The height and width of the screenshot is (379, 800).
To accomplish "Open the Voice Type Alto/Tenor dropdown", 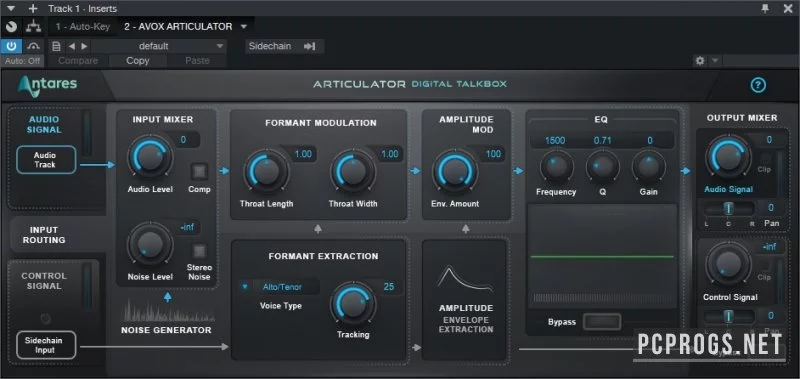I will pos(279,287).
